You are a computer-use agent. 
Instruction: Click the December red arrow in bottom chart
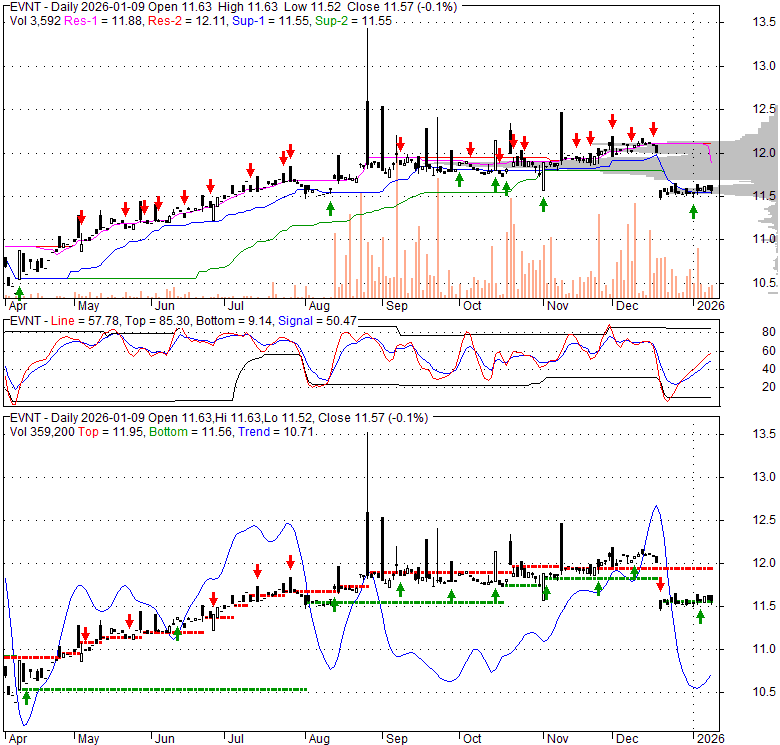click(660, 585)
